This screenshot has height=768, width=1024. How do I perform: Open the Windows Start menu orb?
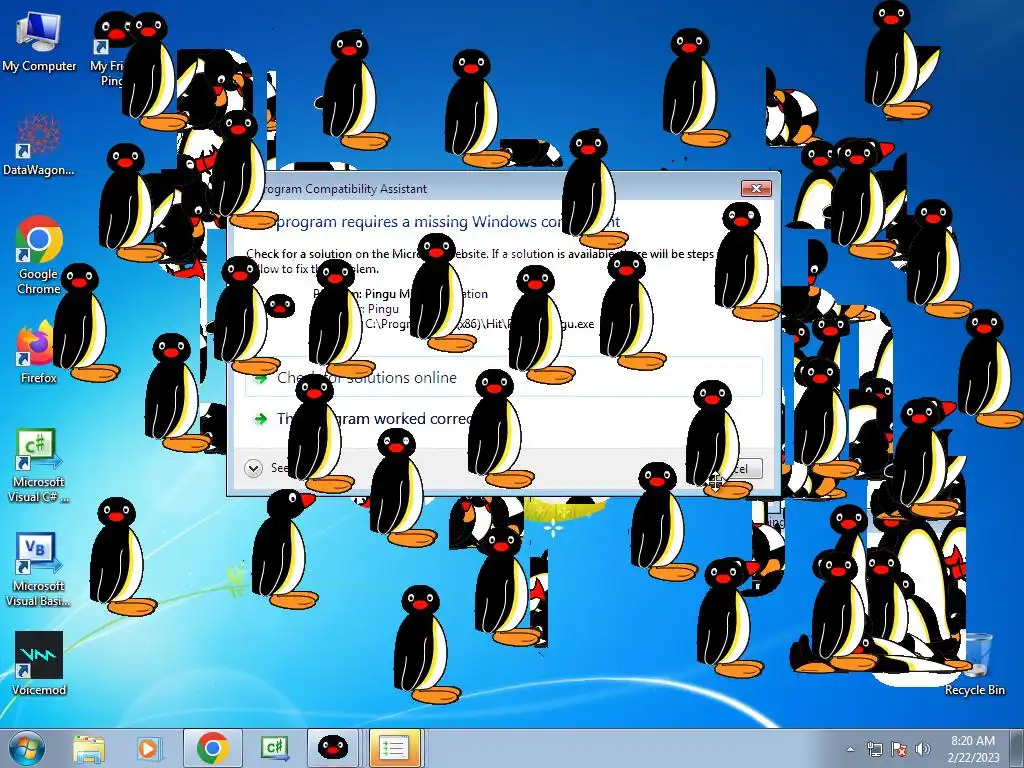click(27, 748)
